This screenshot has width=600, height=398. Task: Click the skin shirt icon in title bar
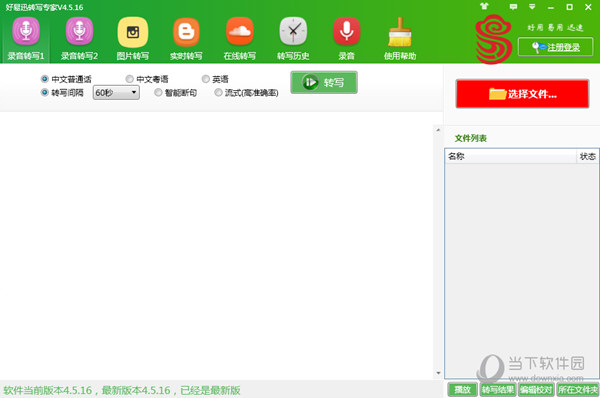(484, 6)
